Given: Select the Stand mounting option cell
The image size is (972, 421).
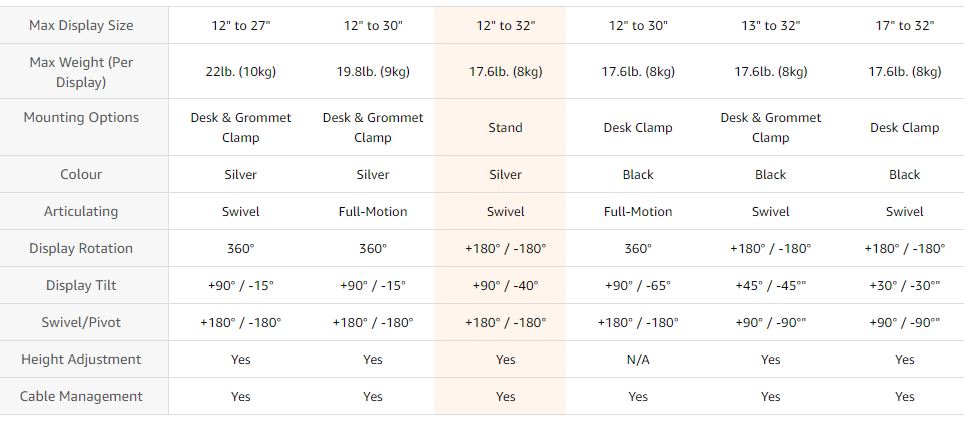Looking at the screenshot, I should (505, 127).
